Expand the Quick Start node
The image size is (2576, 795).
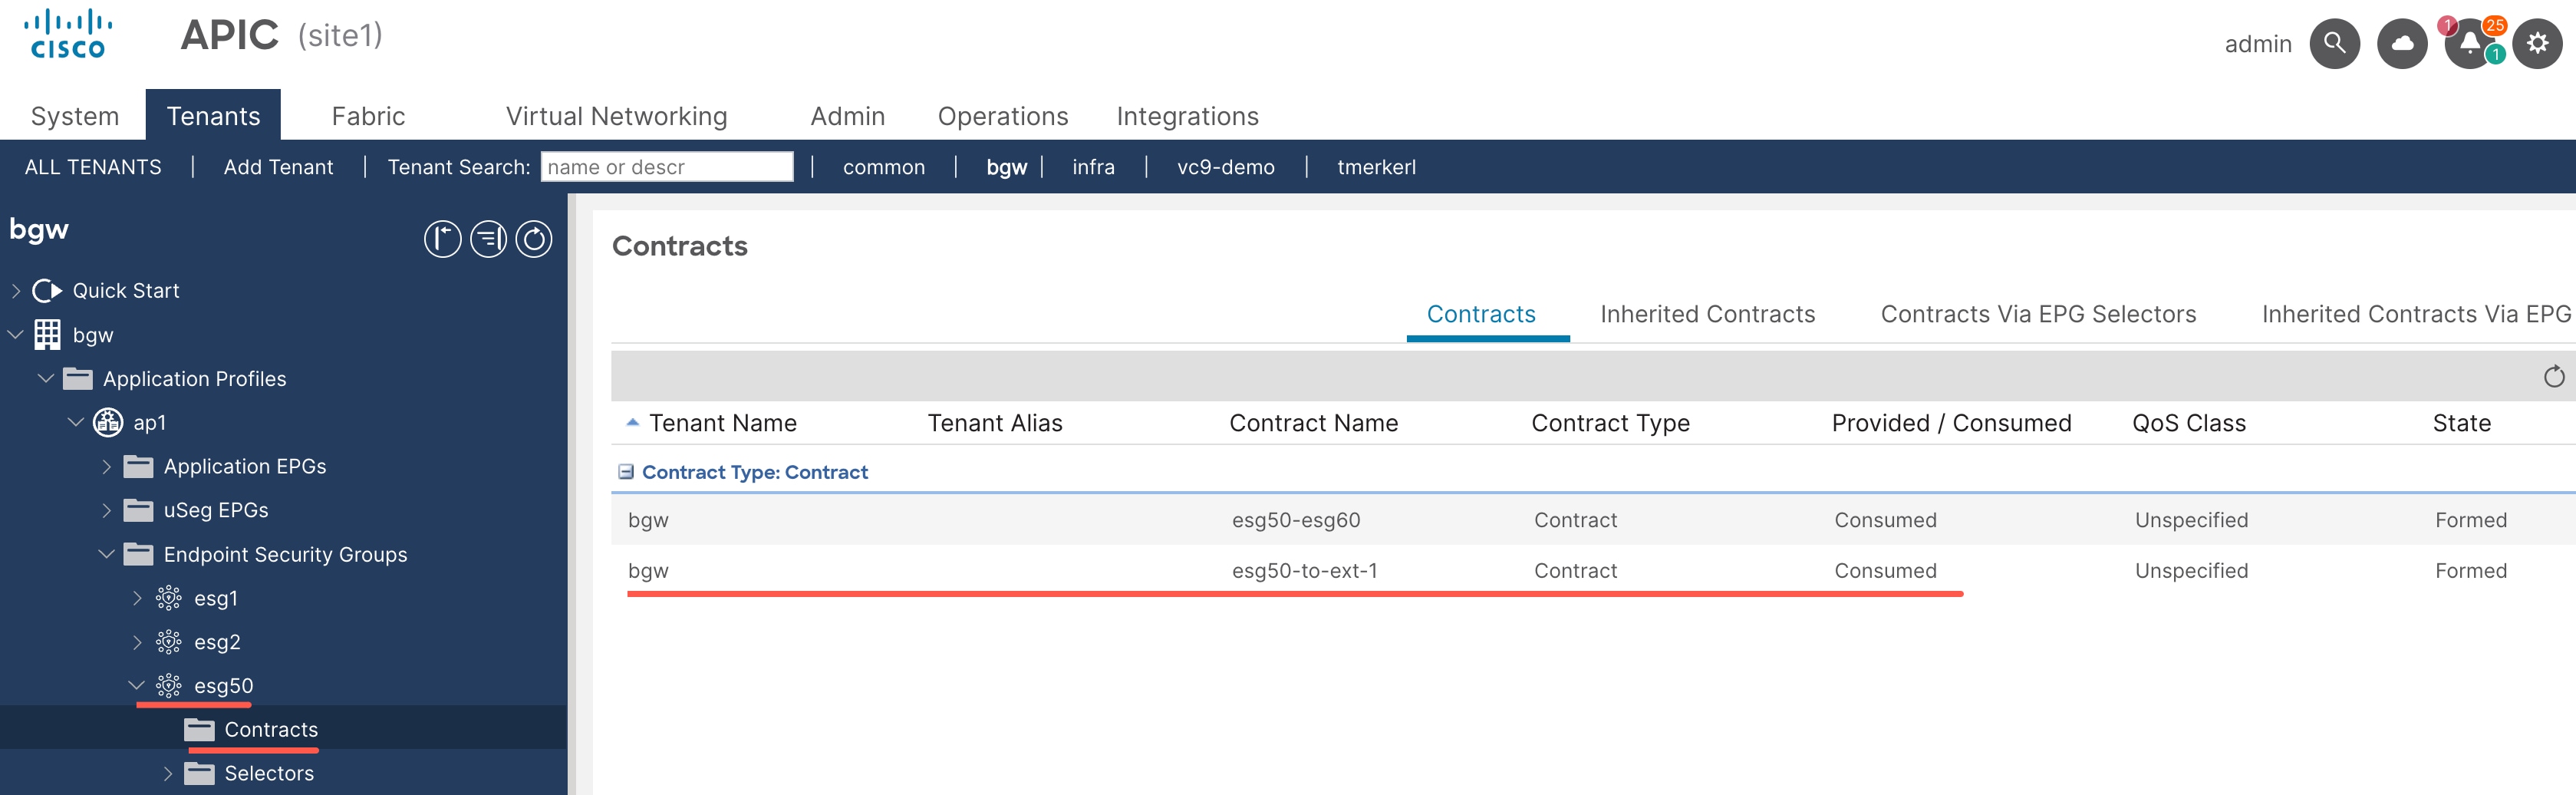click(15, 291)
